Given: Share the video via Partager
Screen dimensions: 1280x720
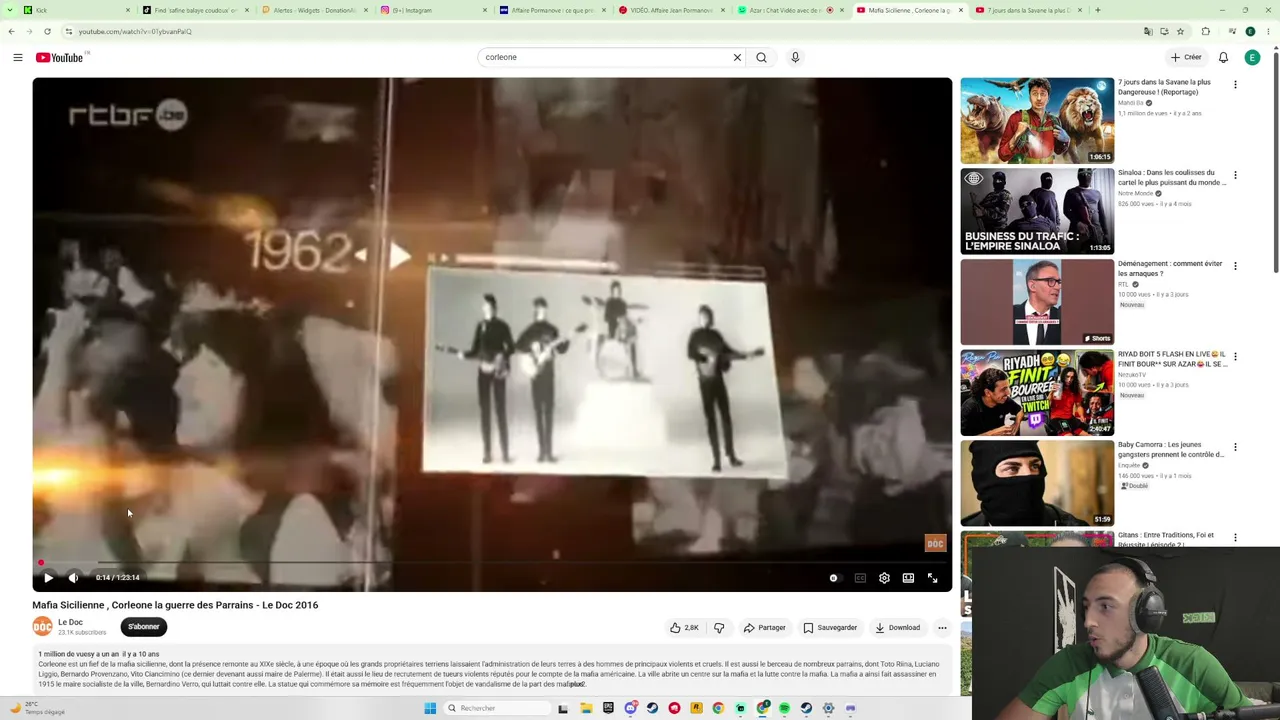Looking at the screenshot, I should coord(765,628).
